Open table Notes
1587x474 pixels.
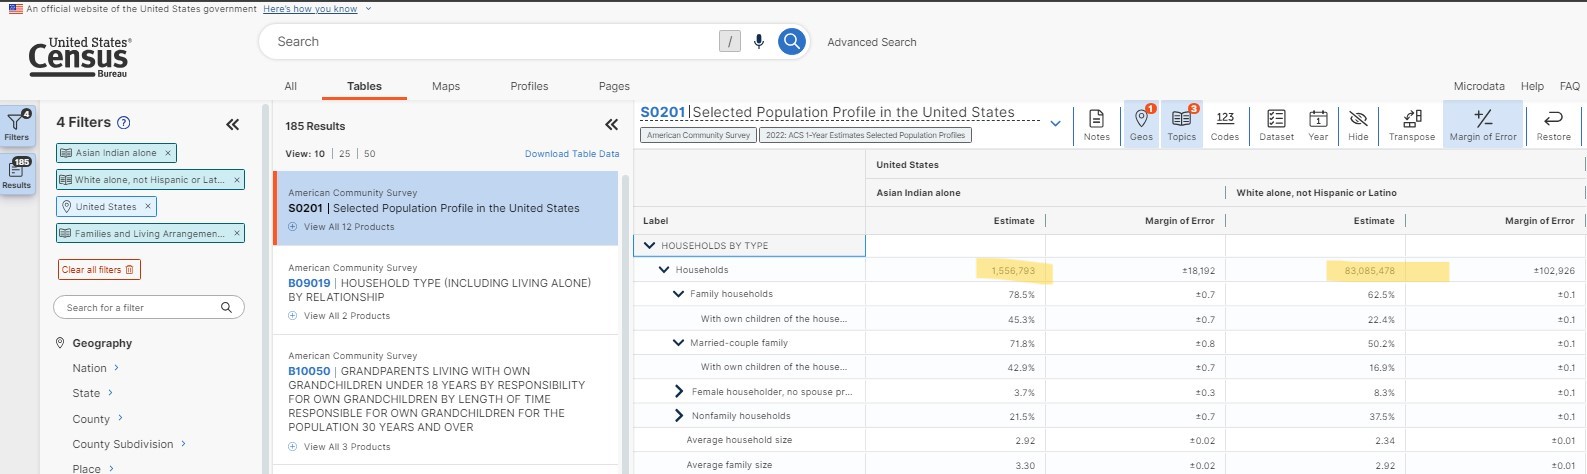[1097, 125]
